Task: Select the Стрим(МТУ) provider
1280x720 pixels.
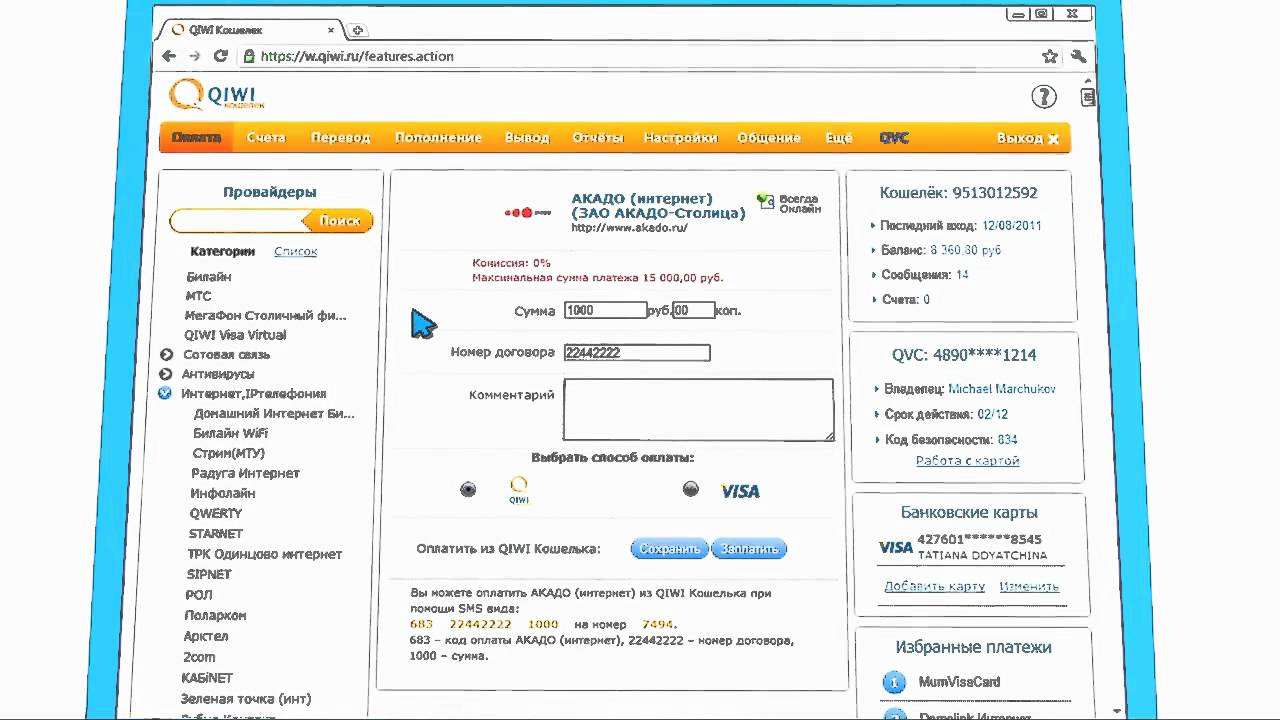Action: point(228,453)
